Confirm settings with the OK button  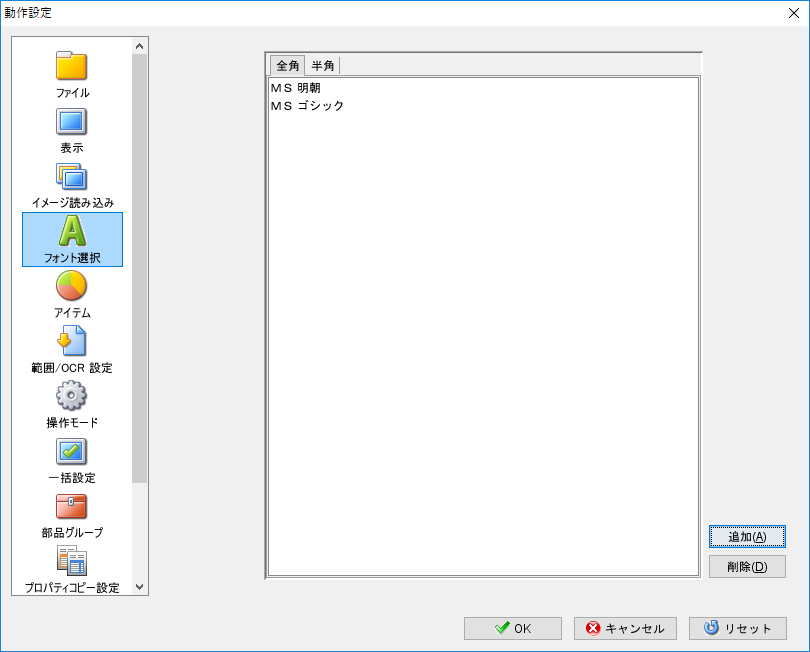coord(512,628)
